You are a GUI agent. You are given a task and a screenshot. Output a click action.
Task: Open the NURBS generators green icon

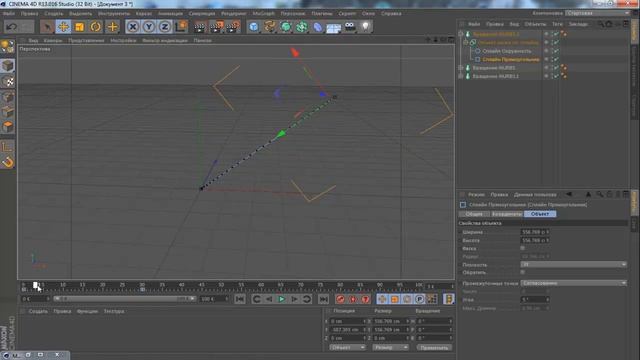coord(286,27)
